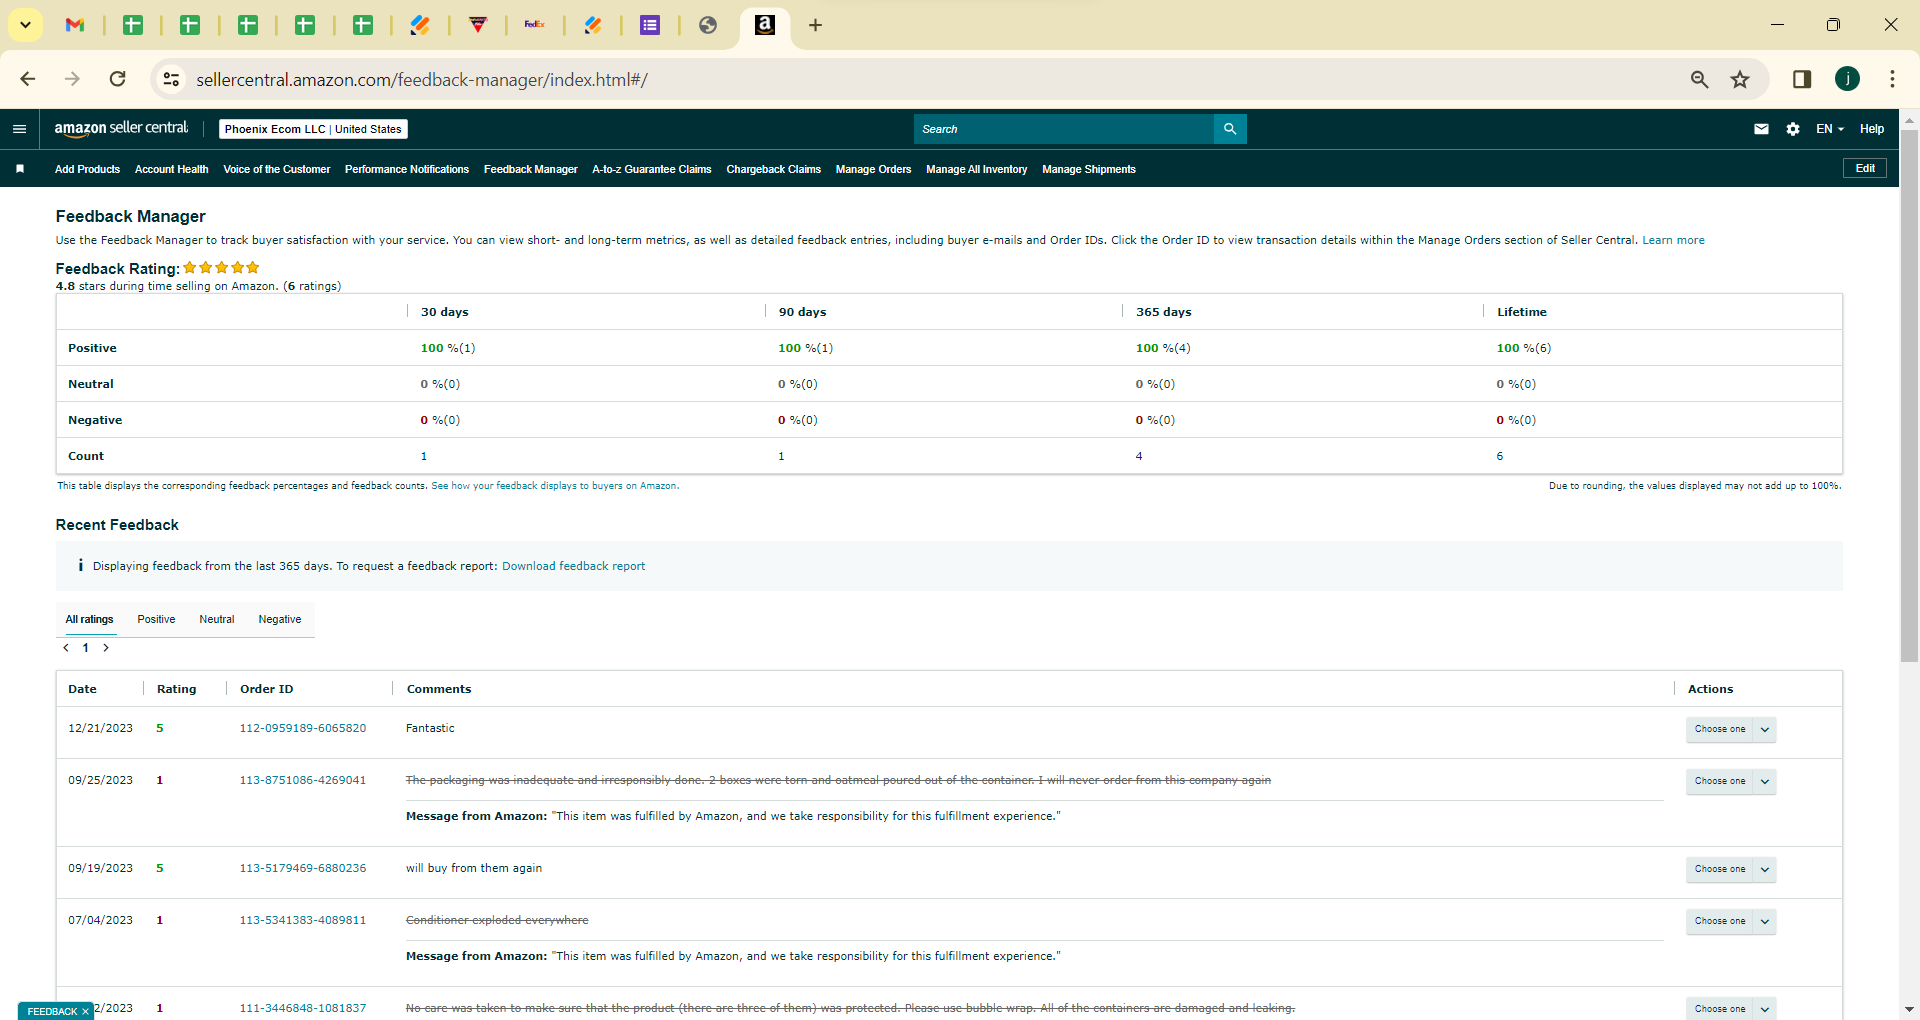Open order 113-5179469-6880236
1920x1020 pixels.
[x=303, y=868]
